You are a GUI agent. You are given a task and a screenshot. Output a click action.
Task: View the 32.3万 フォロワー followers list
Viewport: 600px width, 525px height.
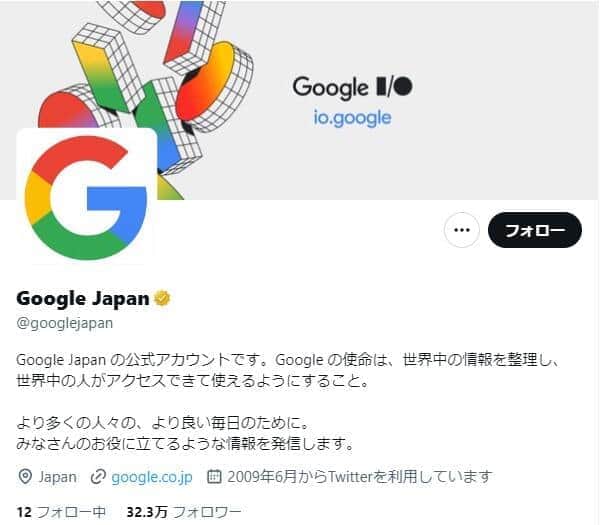click(x=184, y=512)
